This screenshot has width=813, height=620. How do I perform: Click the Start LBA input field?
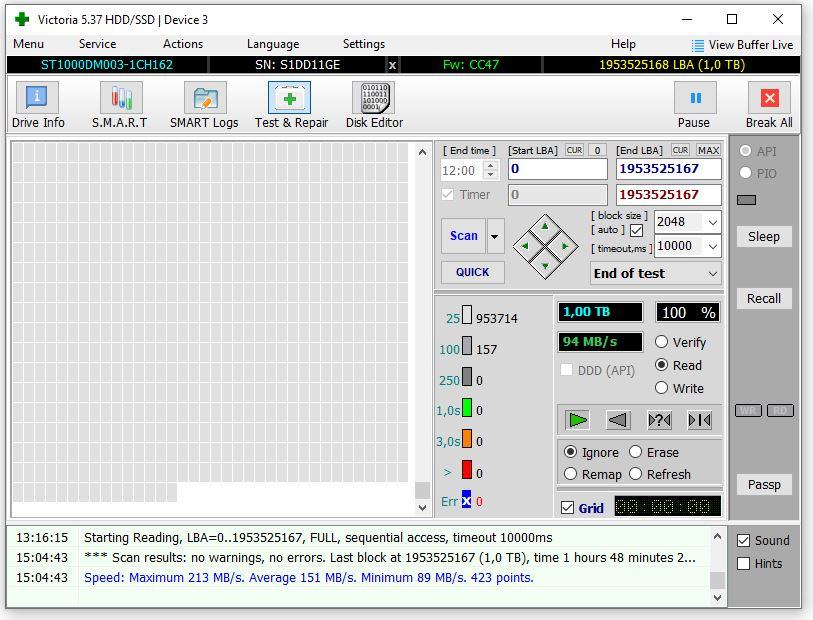coord(557,169)
